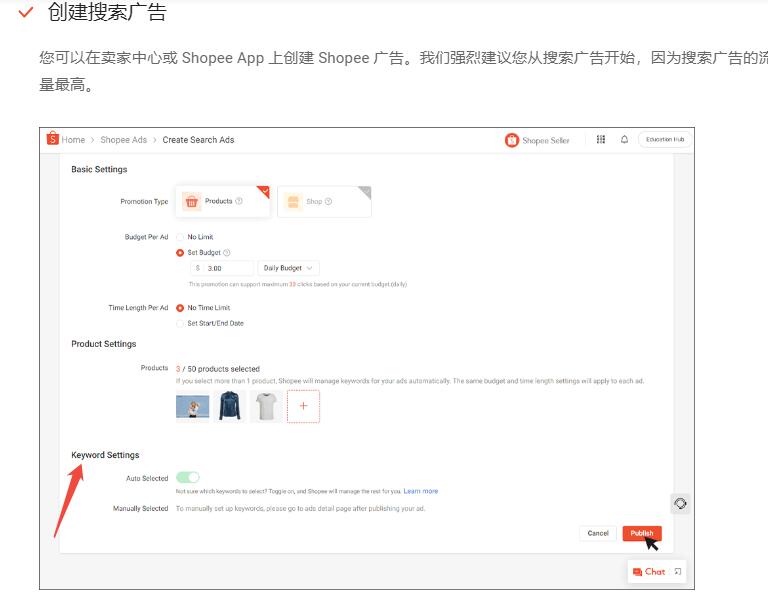This screenshot has height=613, width=768.
Task: Click the help icon next to Shop
Action: pos(329,201)
